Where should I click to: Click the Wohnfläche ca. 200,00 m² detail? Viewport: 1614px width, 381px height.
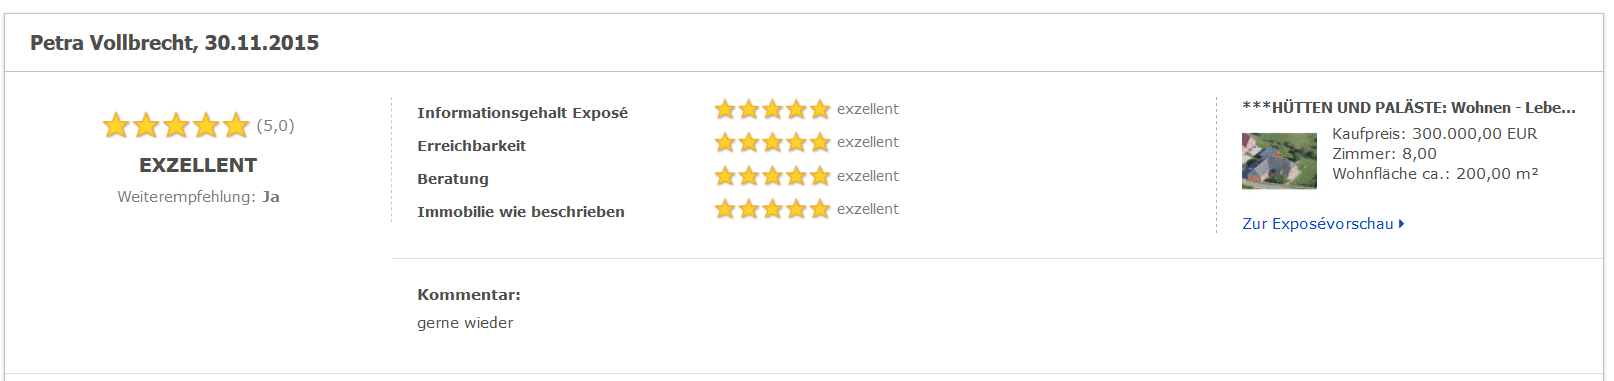coord(1435,174)
